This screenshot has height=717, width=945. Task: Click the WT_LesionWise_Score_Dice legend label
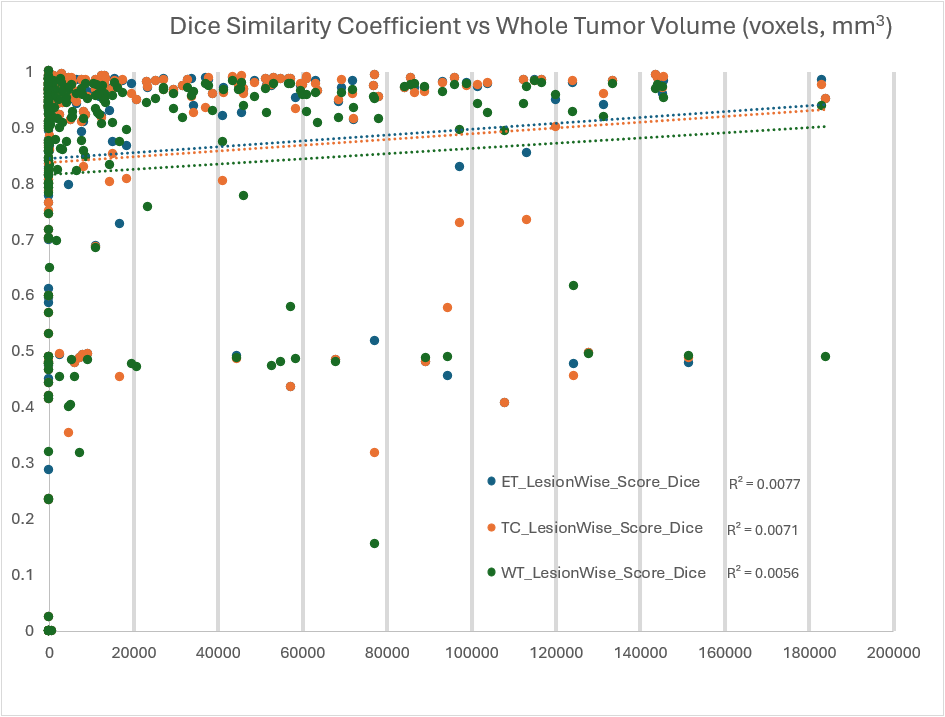[603, 572]
